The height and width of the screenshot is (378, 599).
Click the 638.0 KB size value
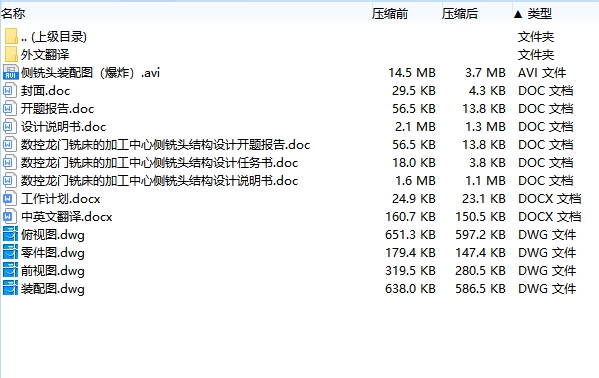(x=410, y=289)
